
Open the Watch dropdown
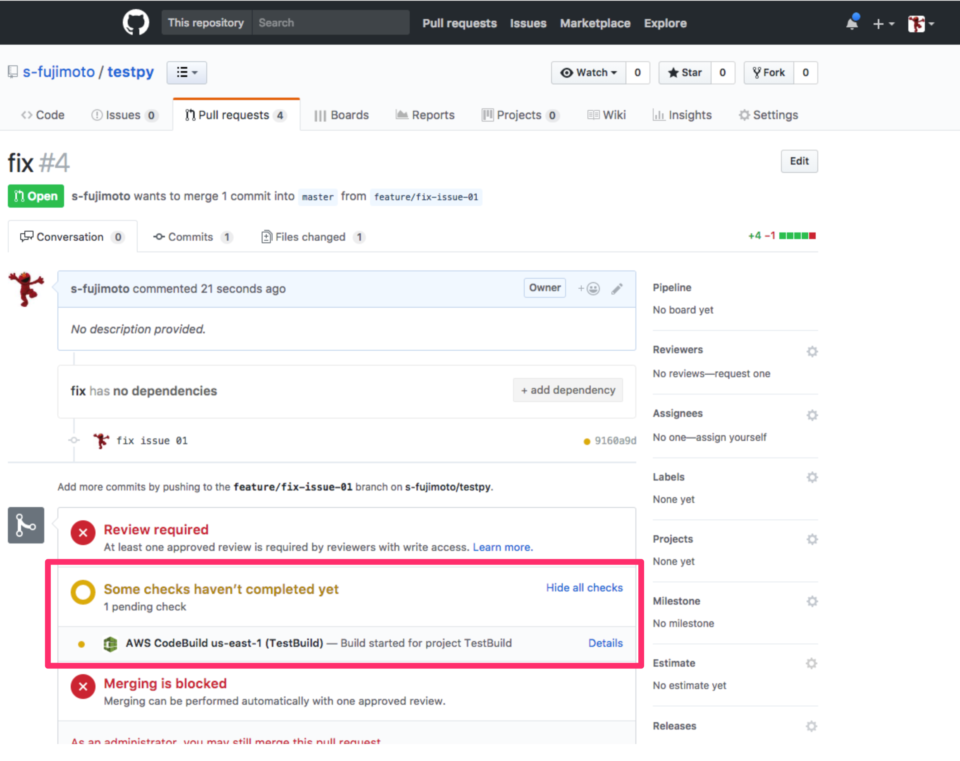point(588,72)
